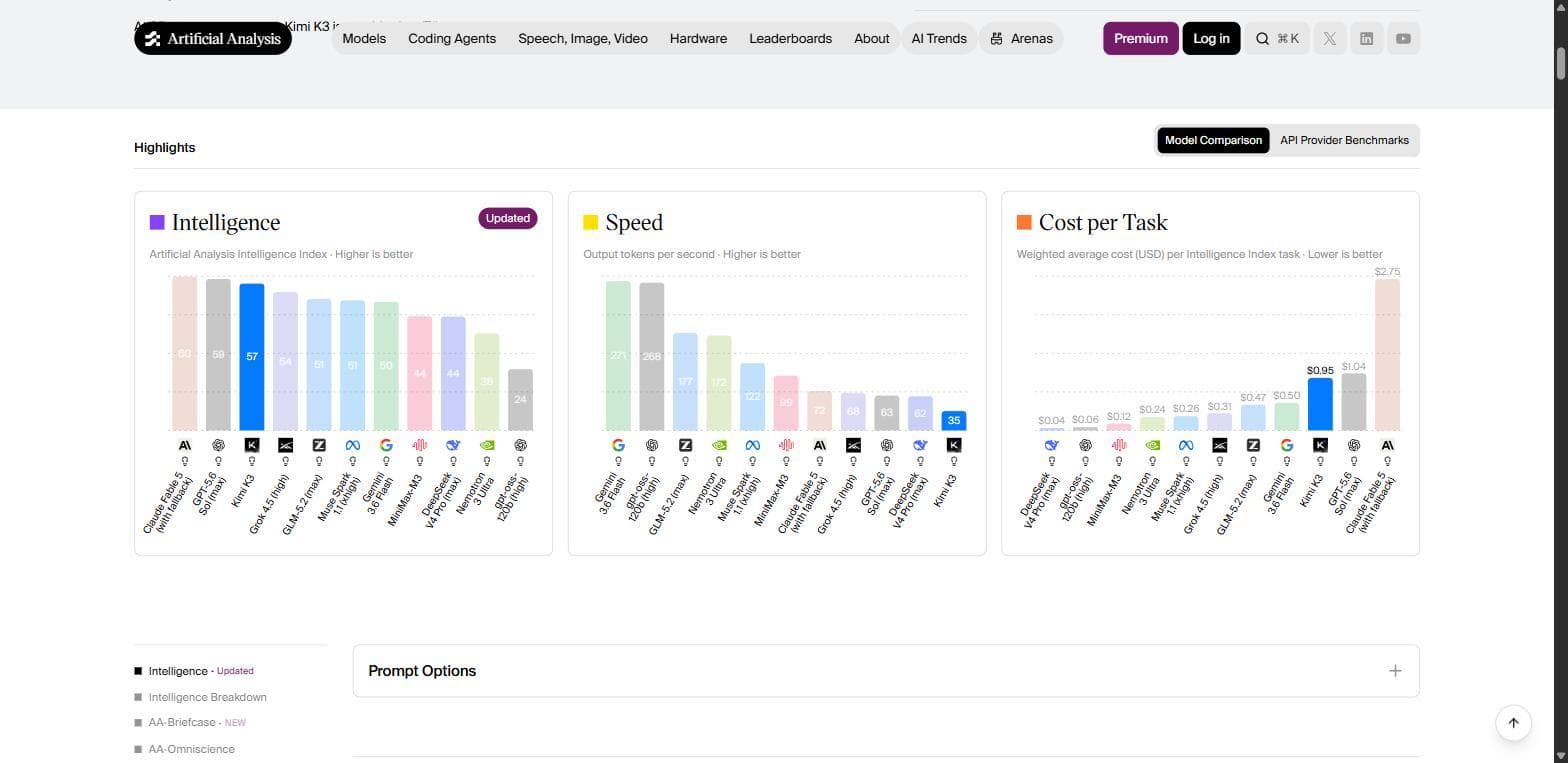Viewport: 1568px width, 763px height.
Task: Open the AI Trends page
Action: [x=939, y=39]
